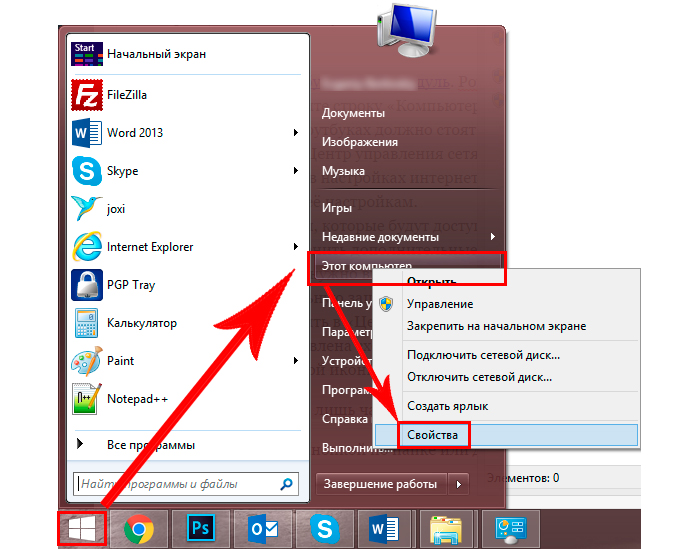Open Skype from the taskbar
The height and width of the screenshot is (549, 700).
click(325, 529)
